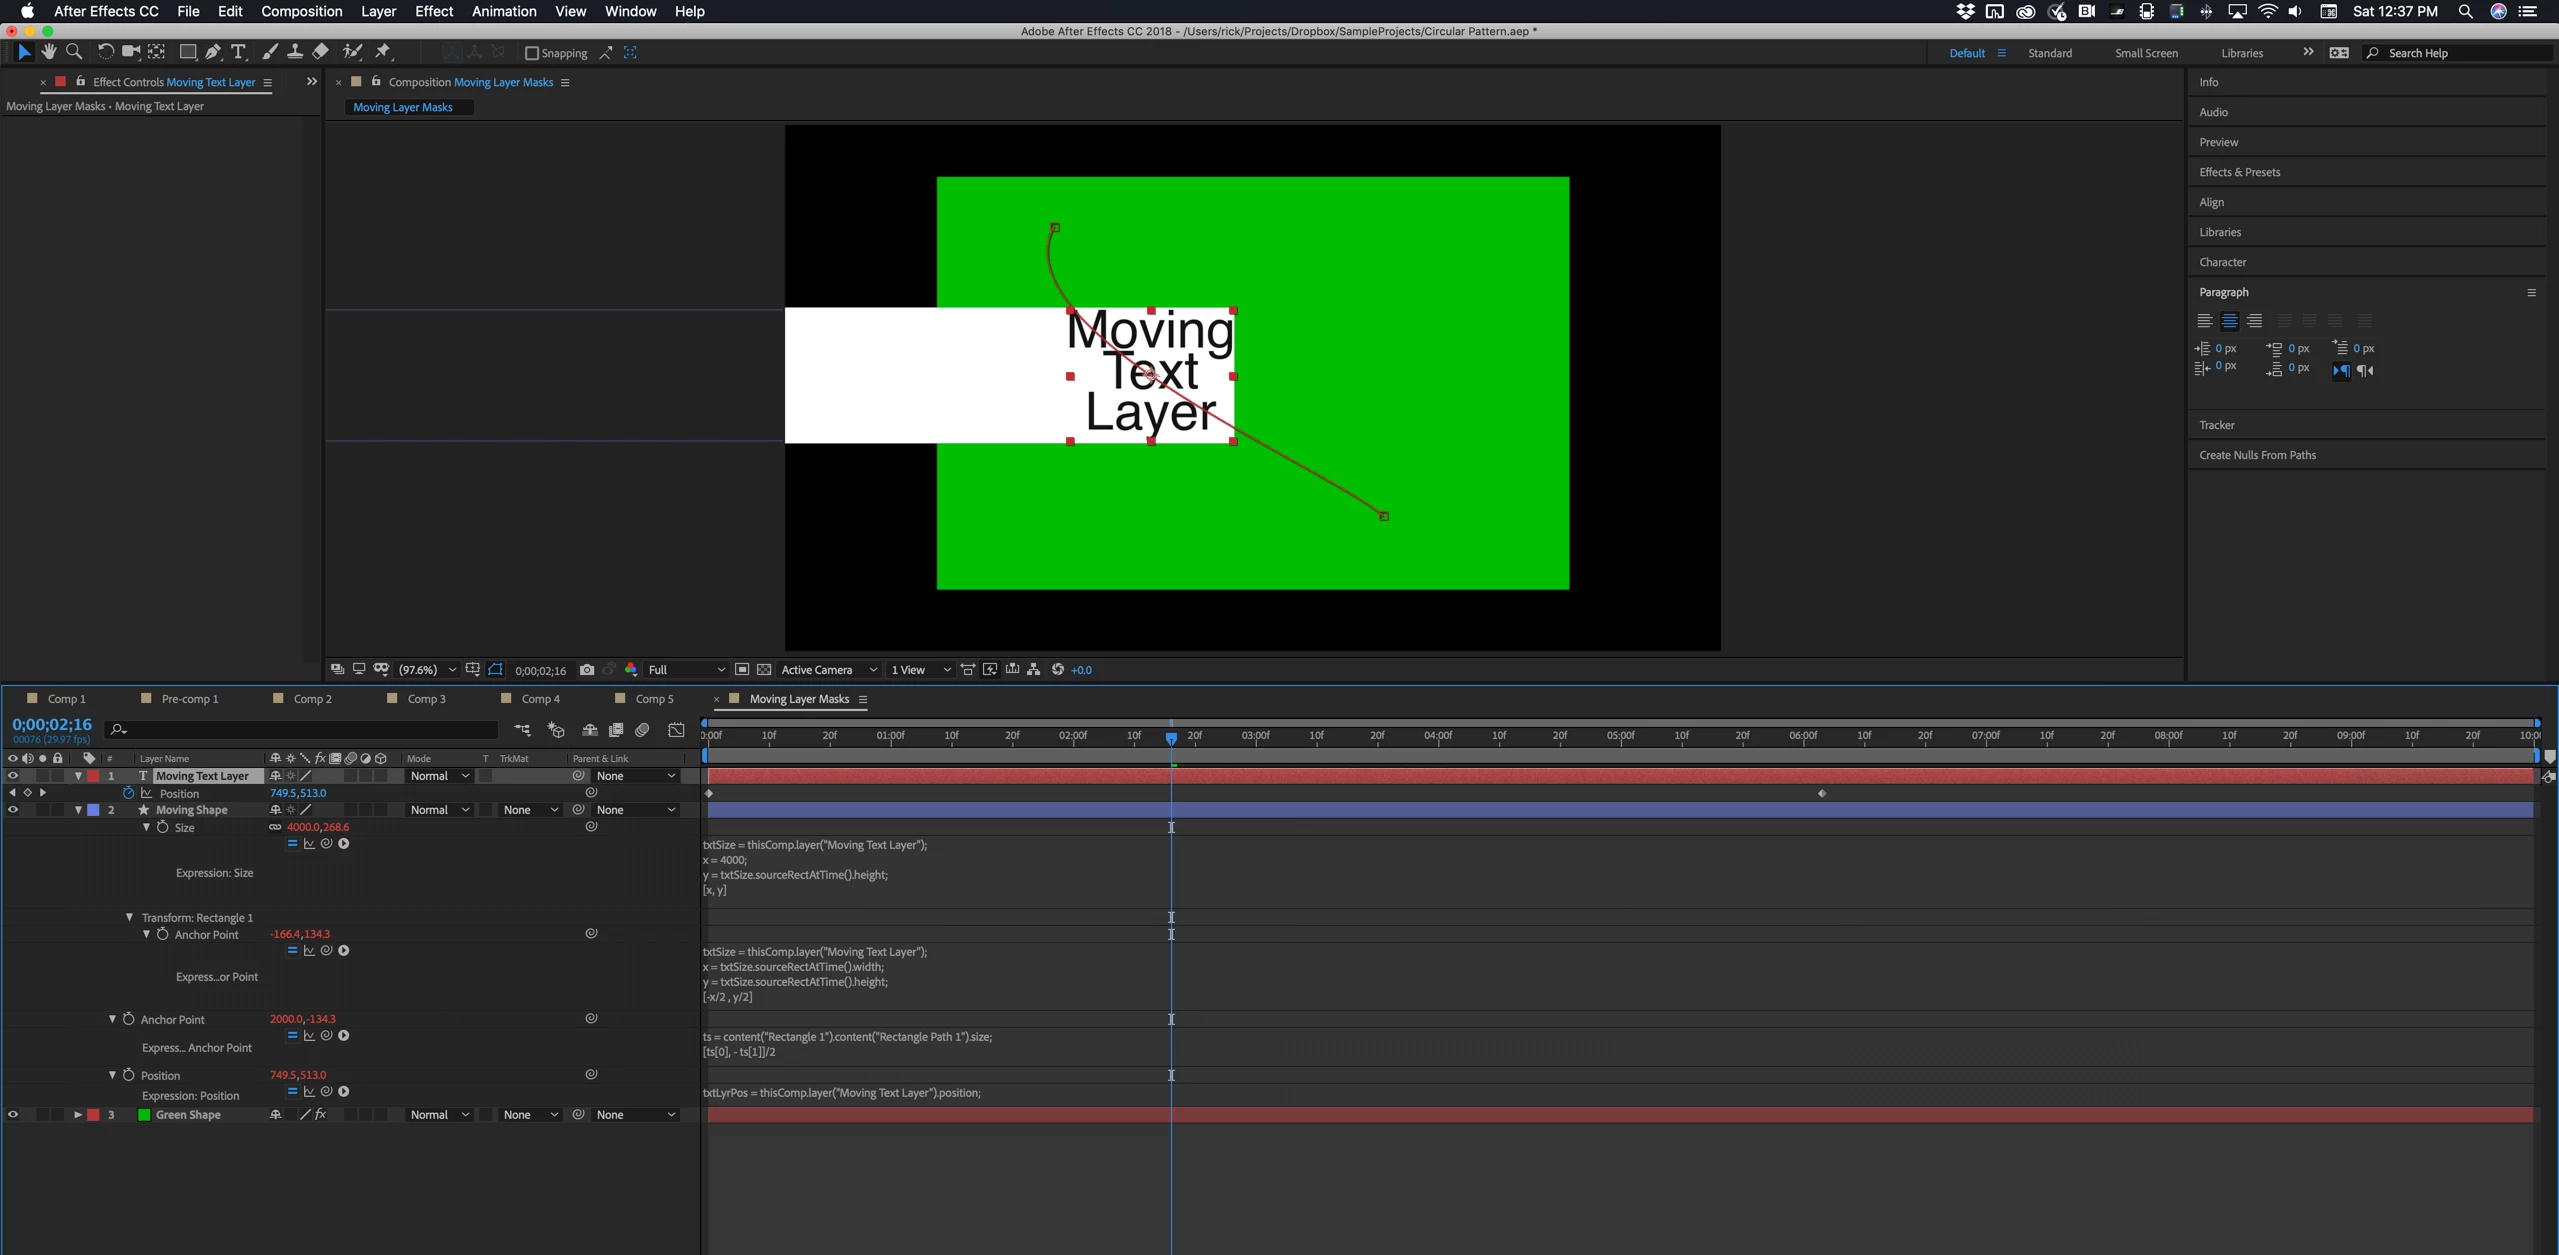This screenshot has height=1255, width=2559.
Task: Select the Rotation tool
Action: (x=105, y=52)
